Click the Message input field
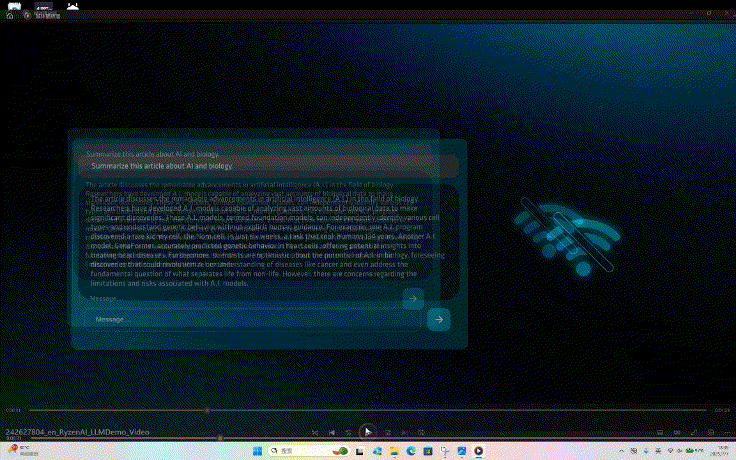Screen dimensions: 736x460 (250, 319)
